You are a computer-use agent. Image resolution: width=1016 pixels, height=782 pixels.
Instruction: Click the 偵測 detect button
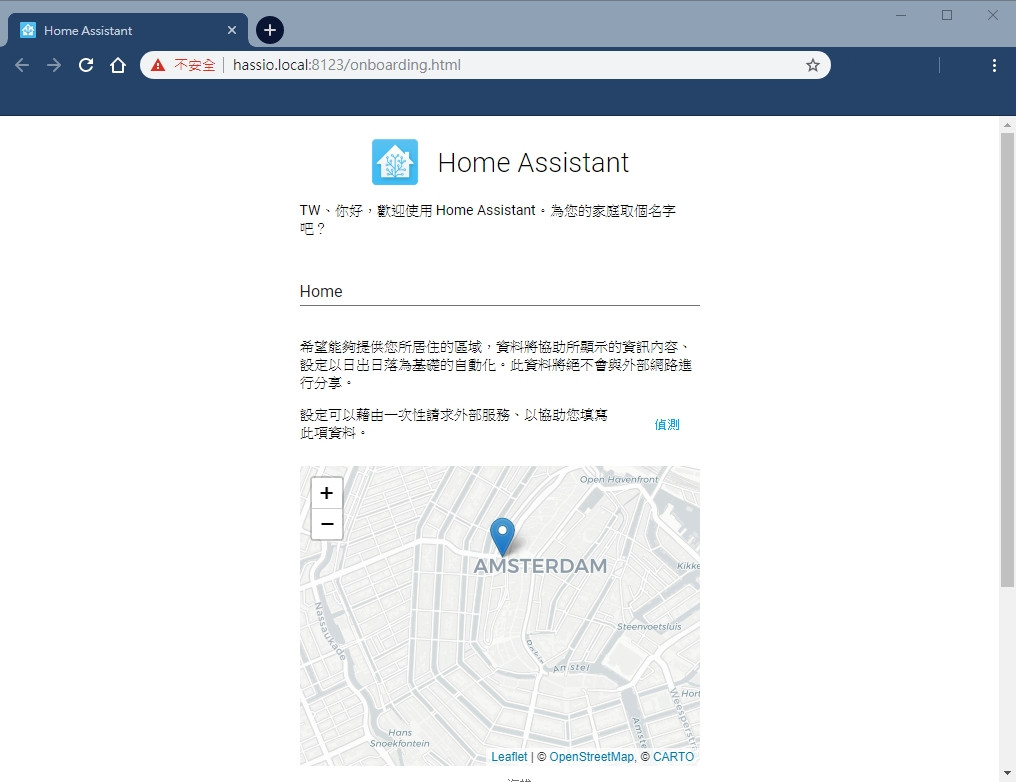pos(667,424)
